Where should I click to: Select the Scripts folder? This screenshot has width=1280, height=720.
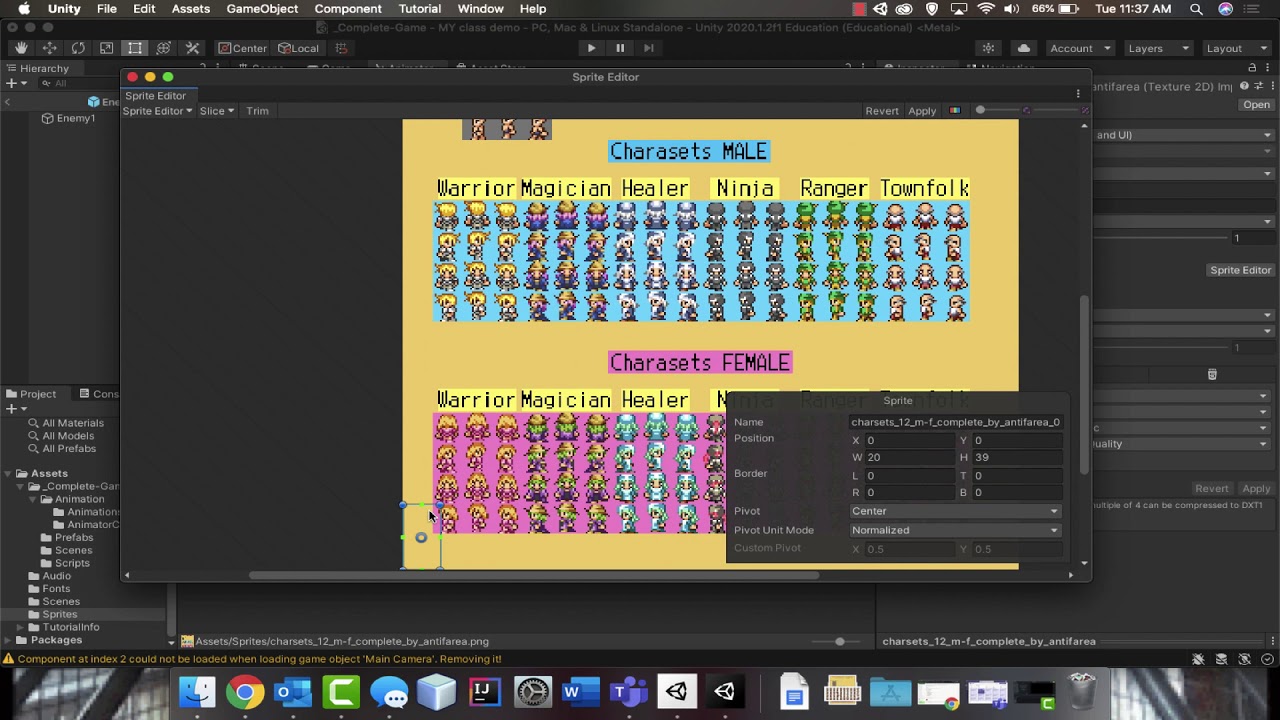tap(71, 563)
